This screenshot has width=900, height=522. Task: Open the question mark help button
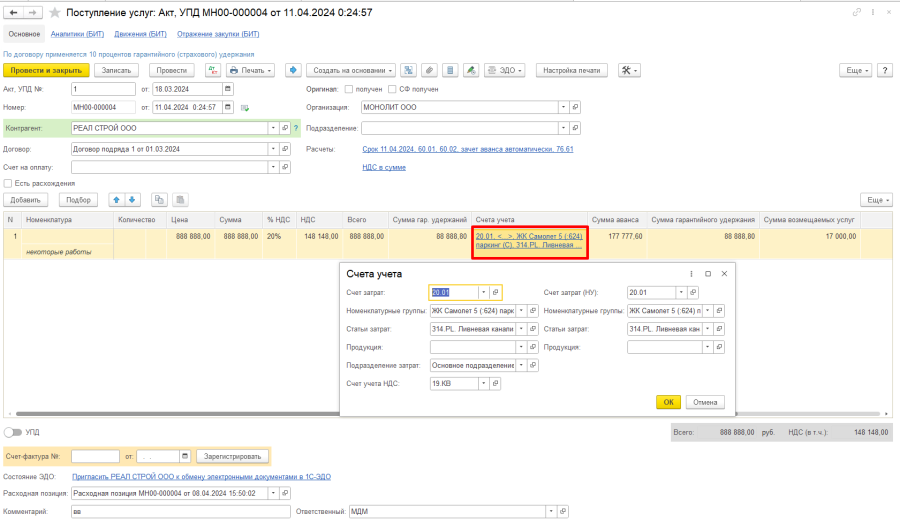click(x=886, y=70)
